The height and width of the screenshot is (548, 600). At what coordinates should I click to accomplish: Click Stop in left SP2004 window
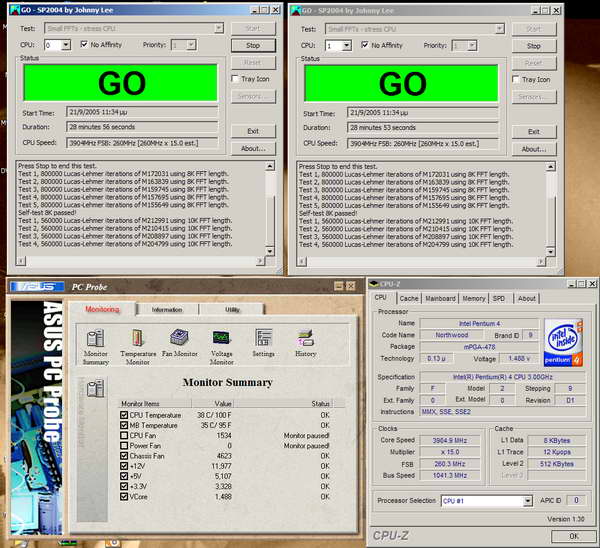253,45
